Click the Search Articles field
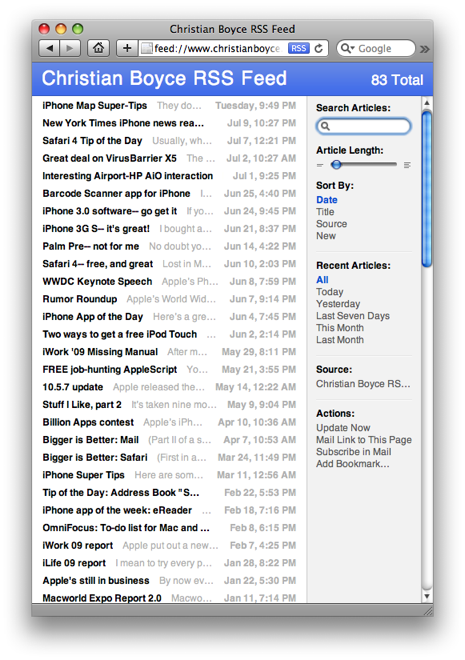465x660 pixels. coord(364,126)
